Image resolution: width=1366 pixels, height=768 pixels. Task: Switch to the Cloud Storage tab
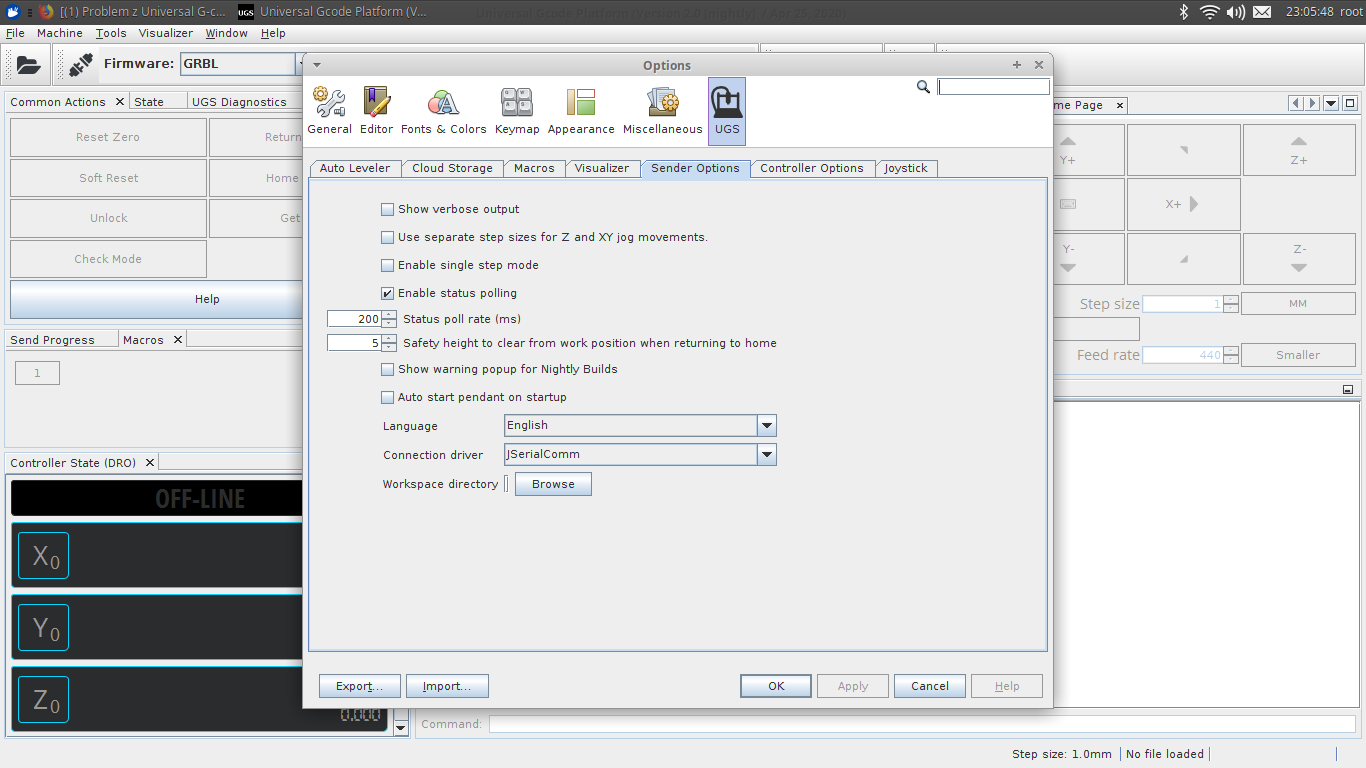pyautogui.click(x=452, y=168)
